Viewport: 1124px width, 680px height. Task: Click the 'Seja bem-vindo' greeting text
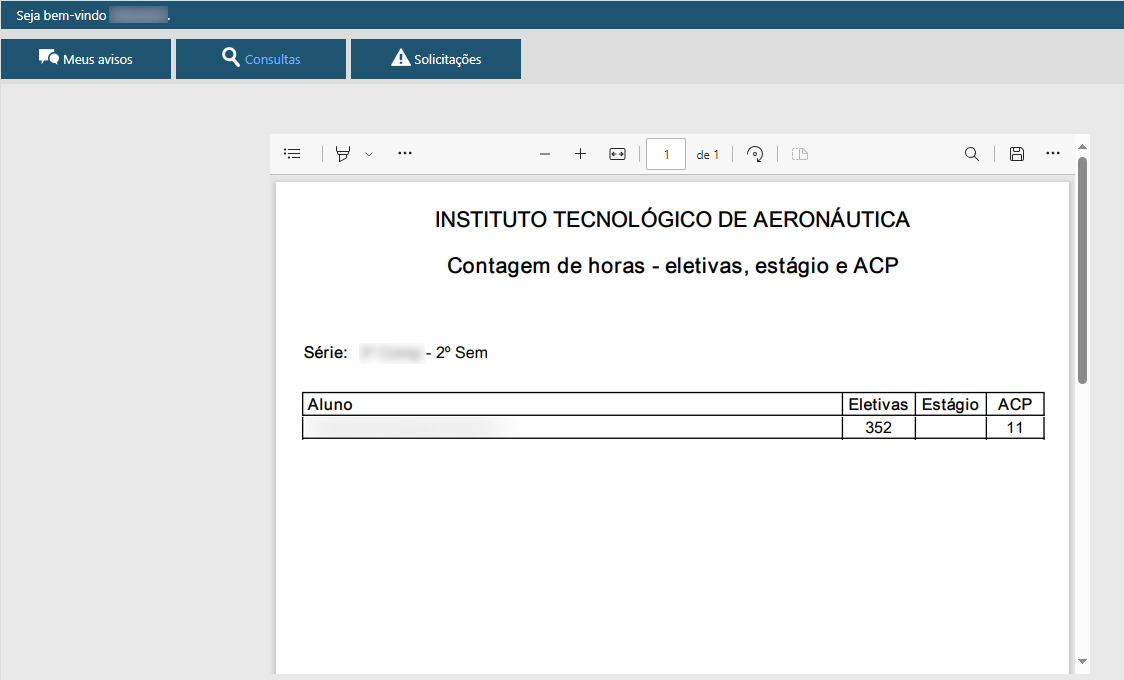(61, 15)
